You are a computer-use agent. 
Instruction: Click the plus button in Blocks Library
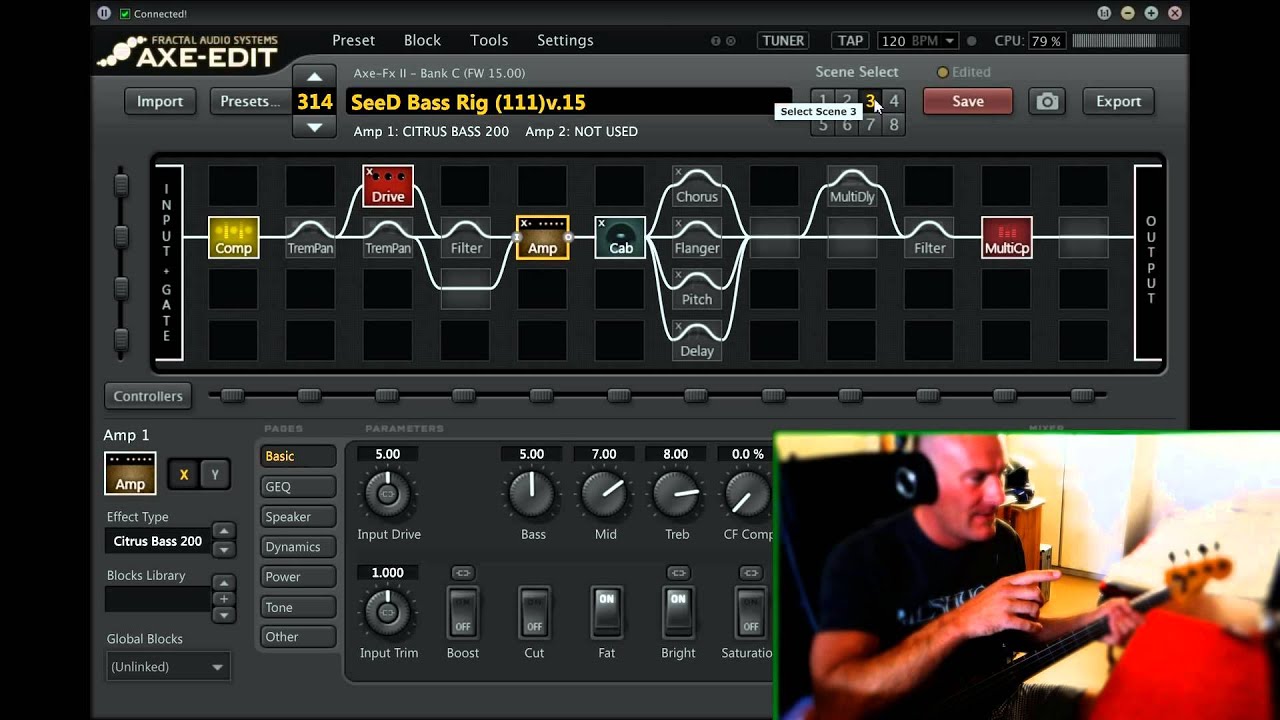tap(224, 599)
